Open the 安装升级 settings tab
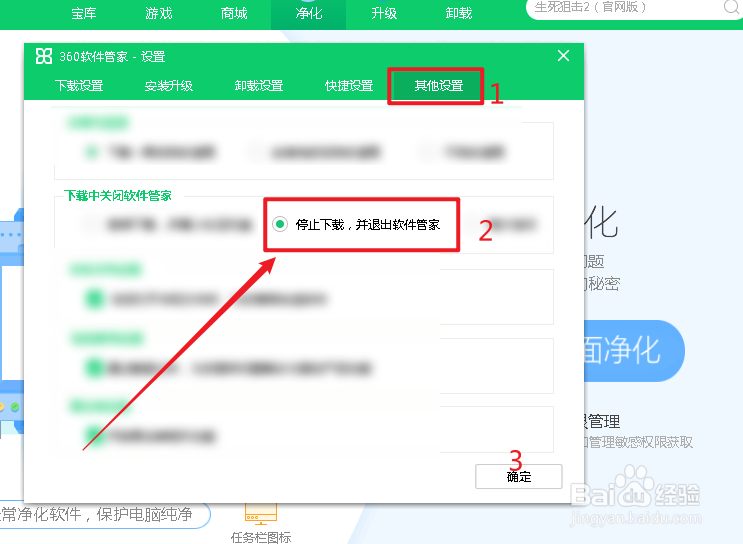 click(x=169, y=86)
